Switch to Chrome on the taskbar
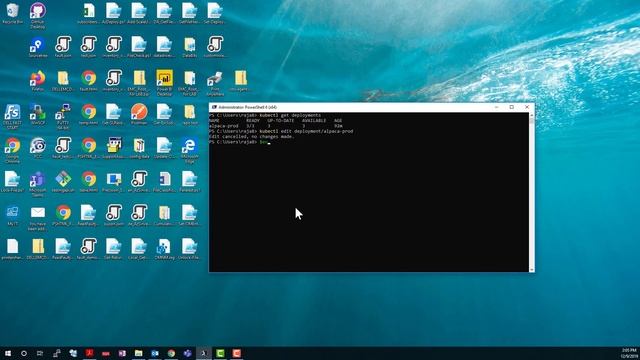 171,353
